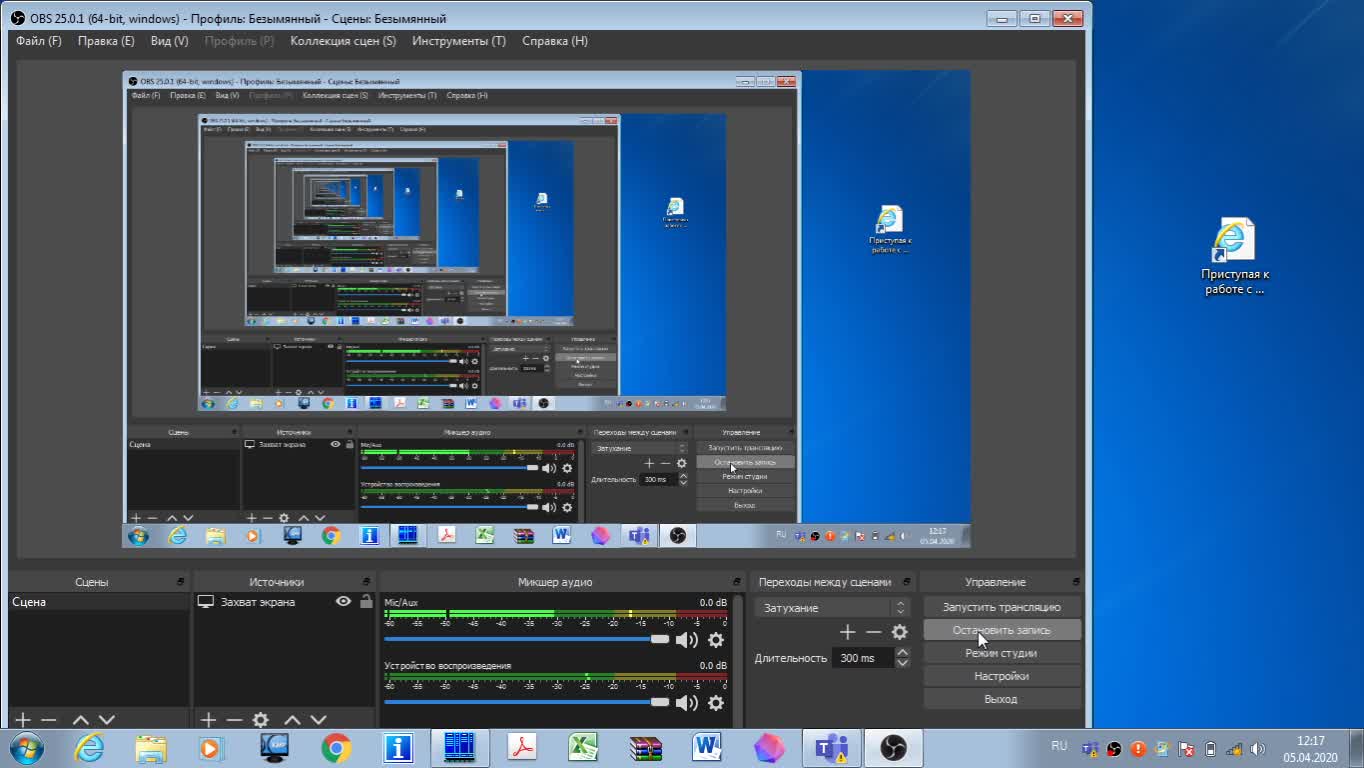Open transition properties gear icon
1364x768 pixels.
pyautogui.click(x=900, y=632)
